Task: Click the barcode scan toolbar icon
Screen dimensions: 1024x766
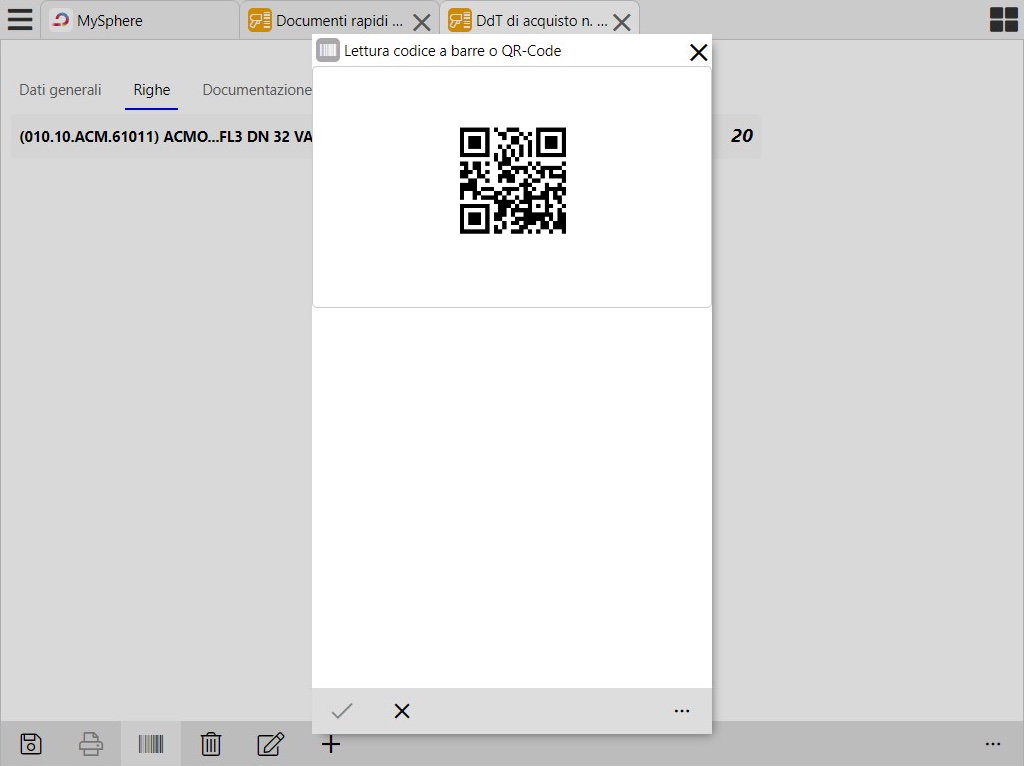Action: [151, 744]
